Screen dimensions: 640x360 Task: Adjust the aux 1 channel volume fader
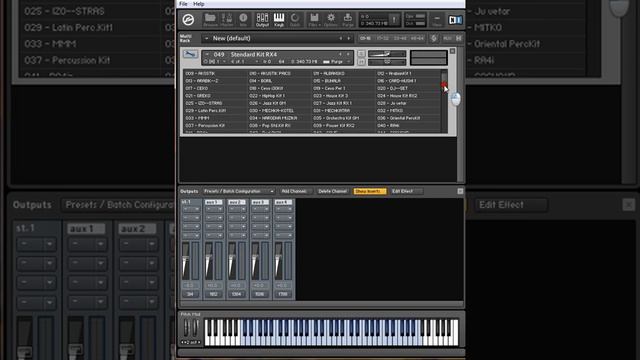[209, 260]
